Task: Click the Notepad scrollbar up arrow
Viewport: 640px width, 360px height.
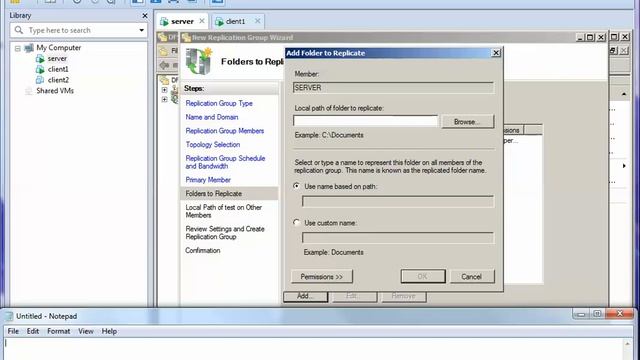Action: (628, 344)
